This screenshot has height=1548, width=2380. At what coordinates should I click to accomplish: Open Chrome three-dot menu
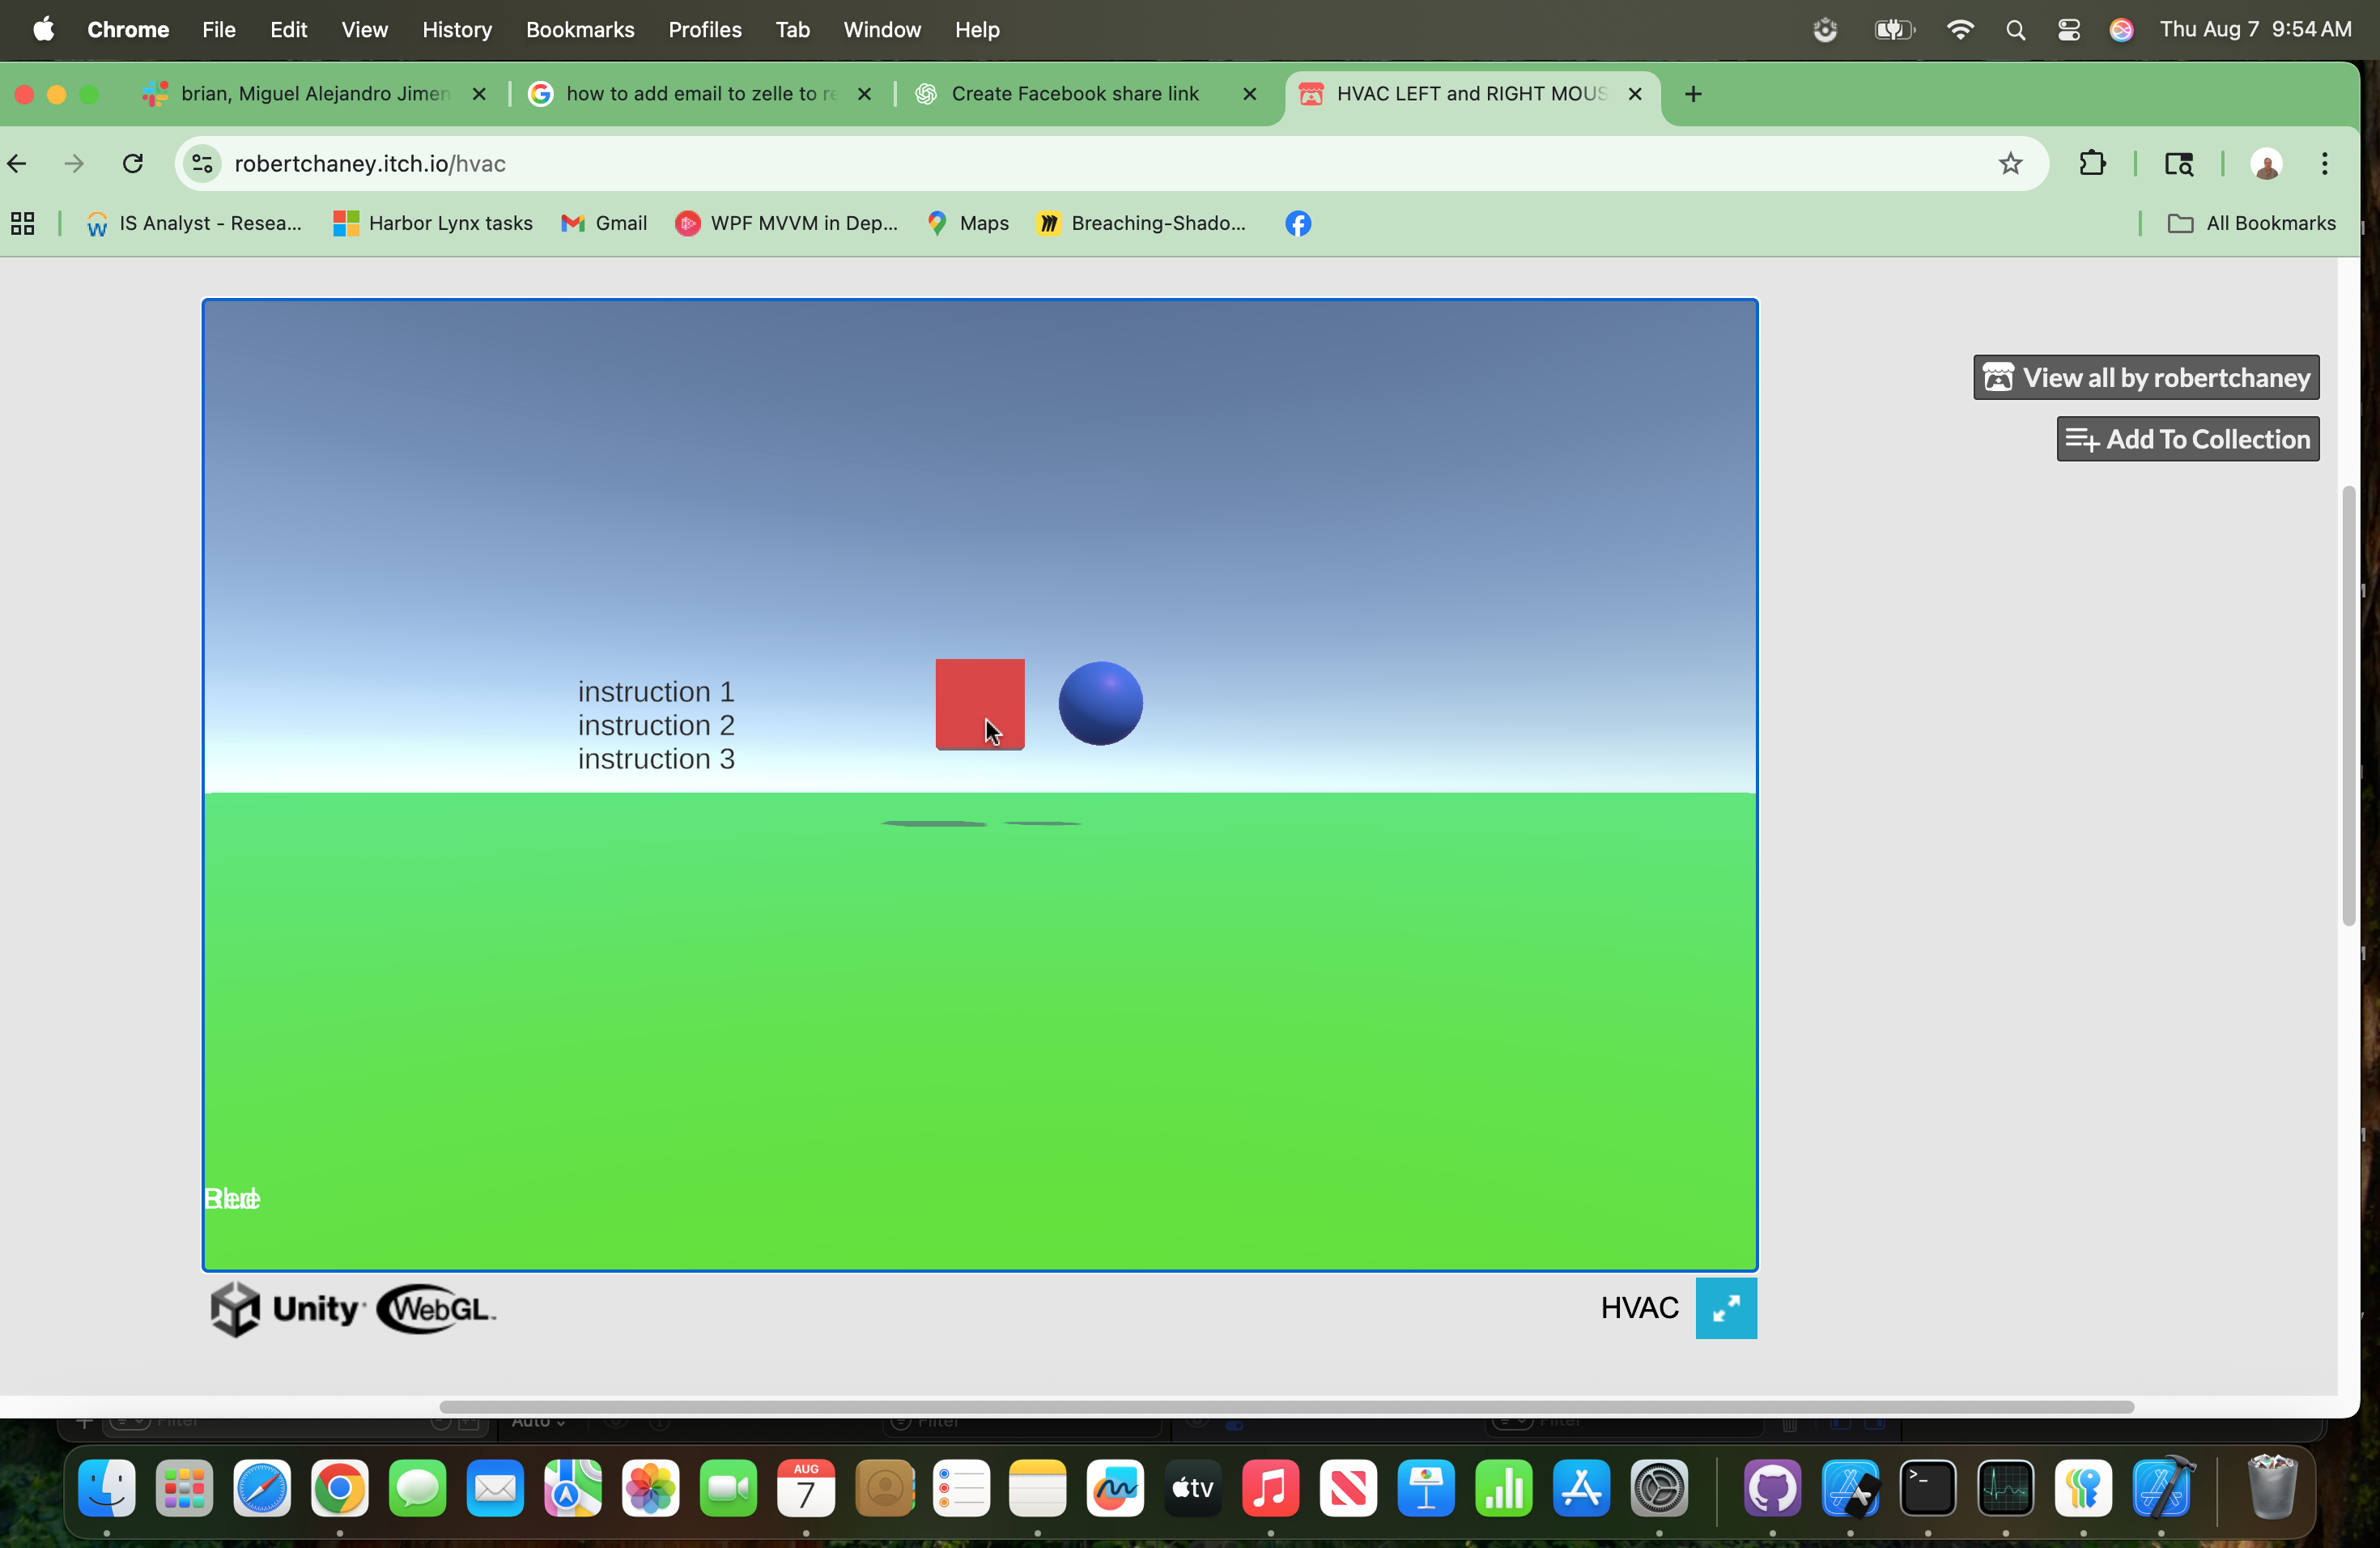point(2324,163)
